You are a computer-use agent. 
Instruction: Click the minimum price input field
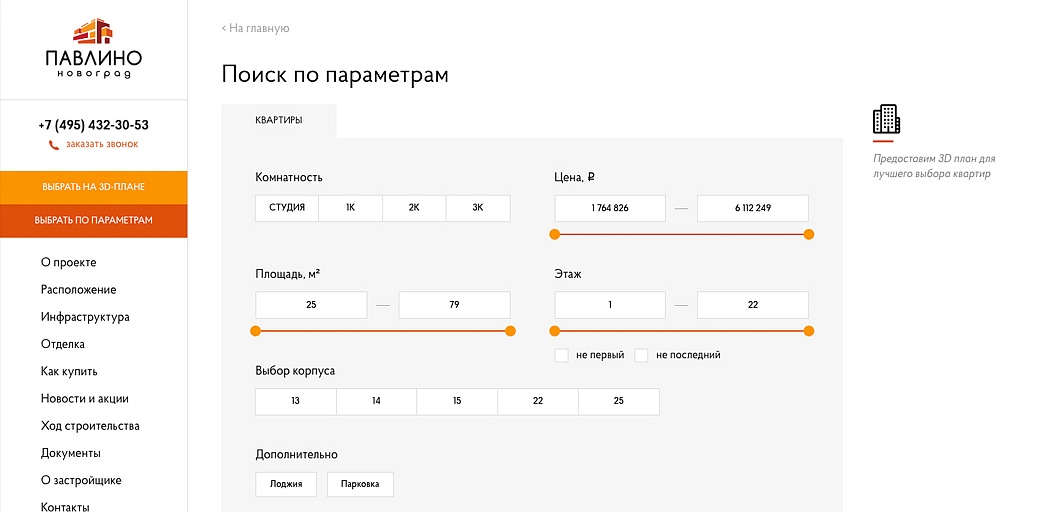click(610, 208)
